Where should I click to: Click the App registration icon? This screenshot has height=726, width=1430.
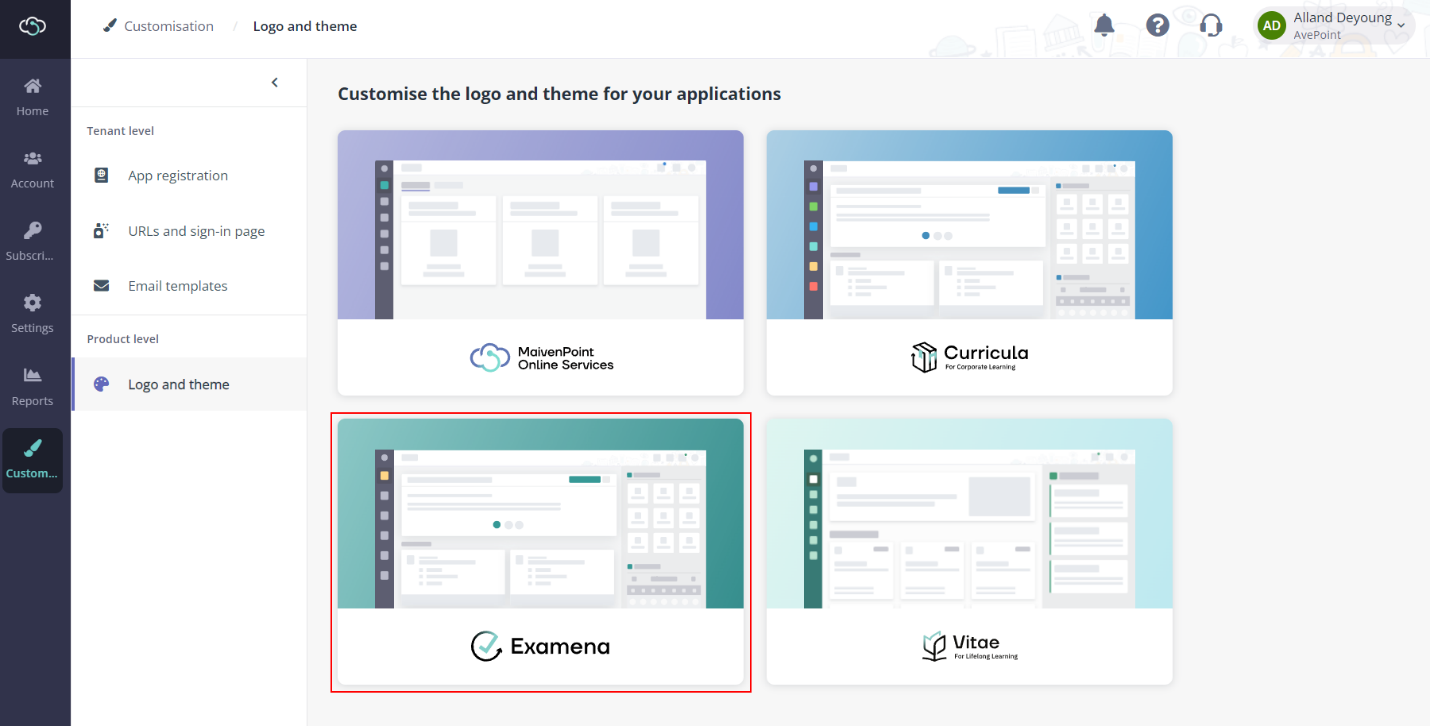(101, 175)
